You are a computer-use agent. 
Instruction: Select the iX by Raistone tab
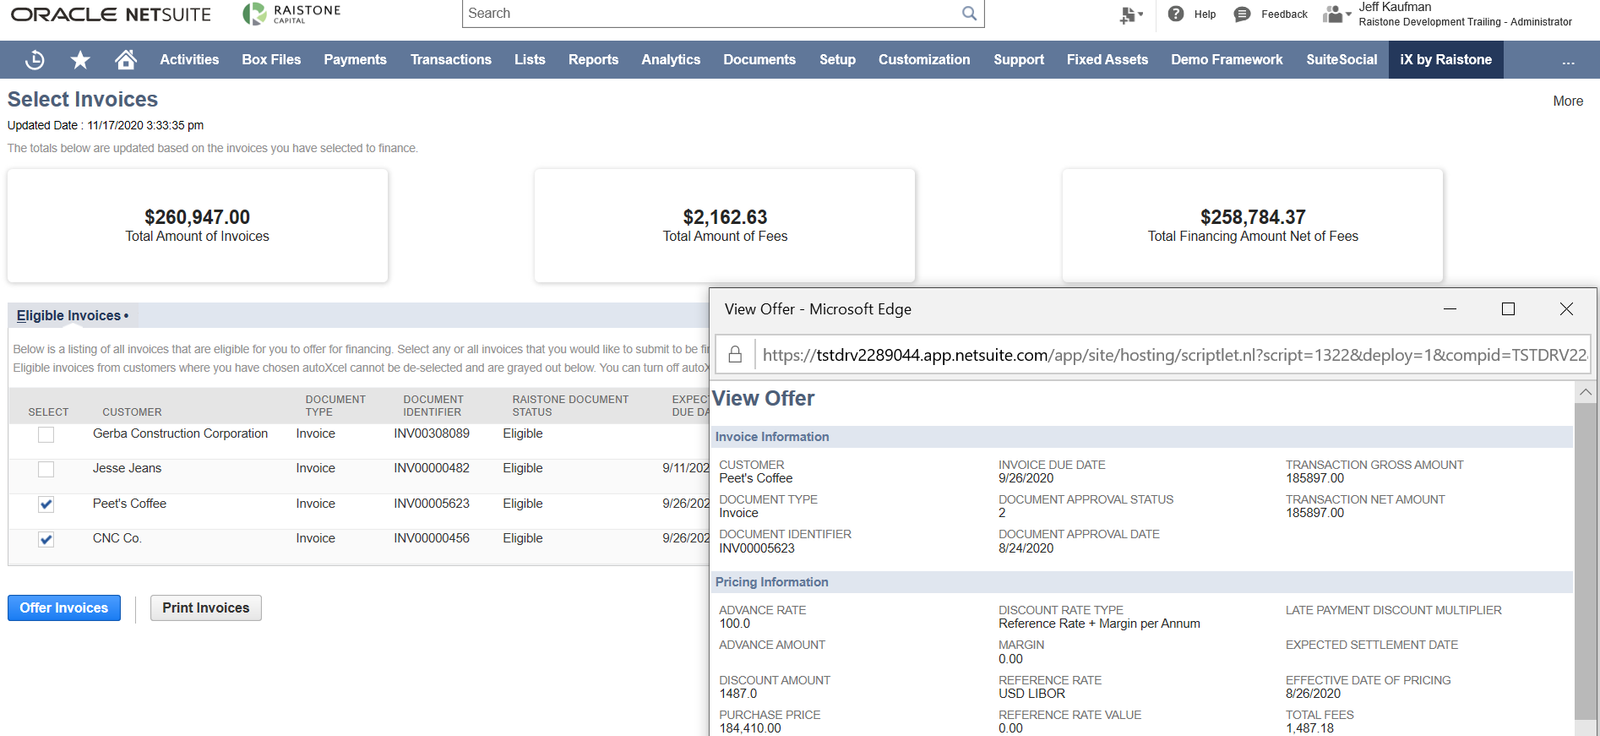[x=1446, y=60]
